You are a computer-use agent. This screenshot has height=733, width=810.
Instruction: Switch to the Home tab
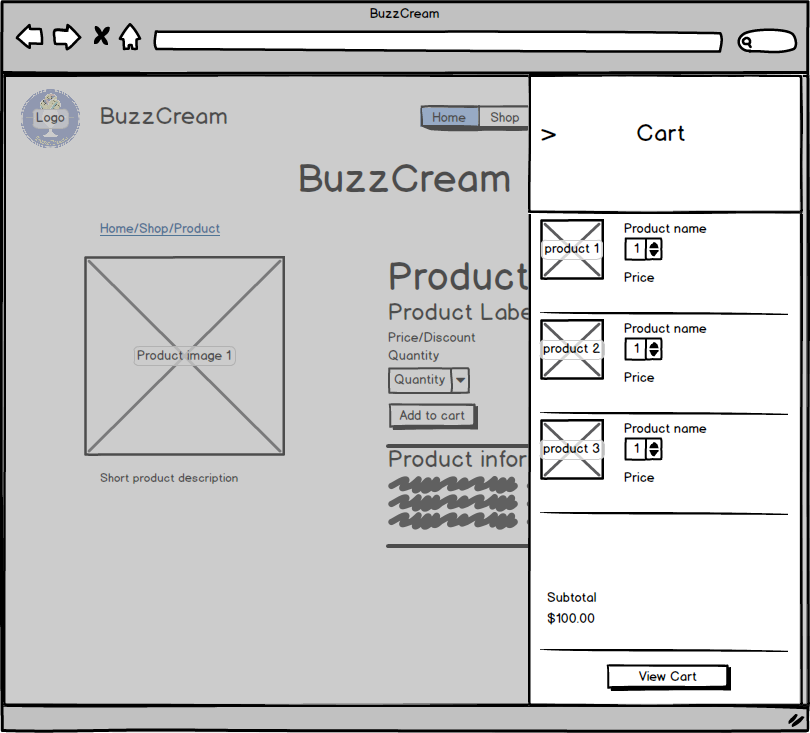449,117
